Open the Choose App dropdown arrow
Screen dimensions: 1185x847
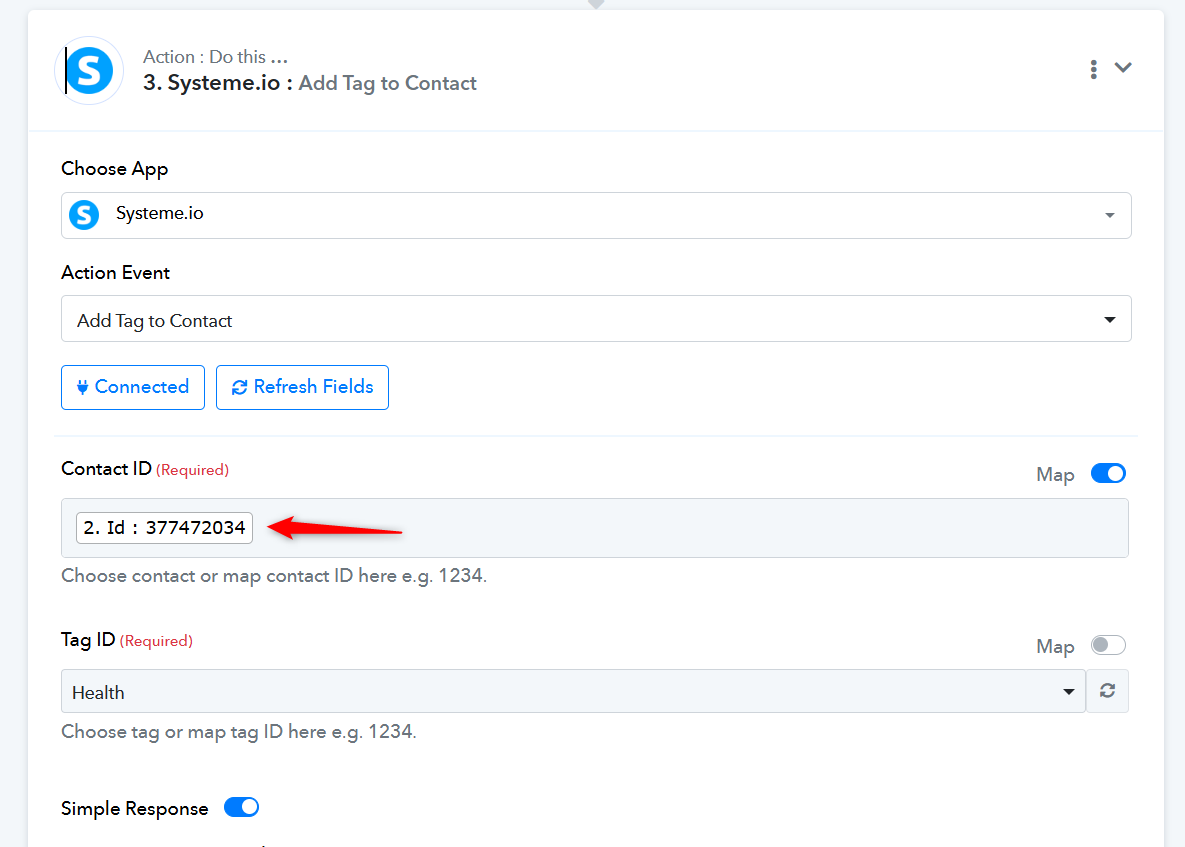[x=1109, y=215]
